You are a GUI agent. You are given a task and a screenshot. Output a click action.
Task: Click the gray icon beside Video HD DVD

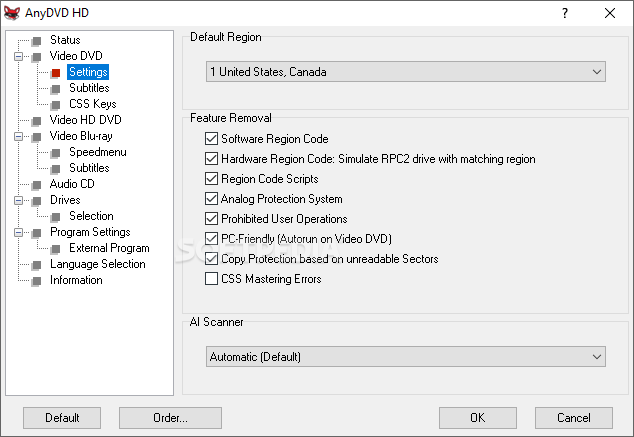(37, 121)
